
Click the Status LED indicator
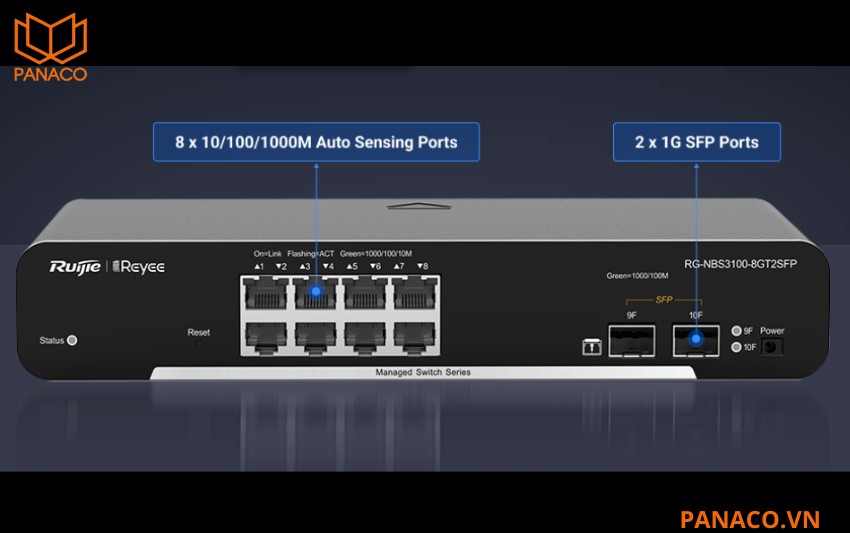tap(72, 340)
